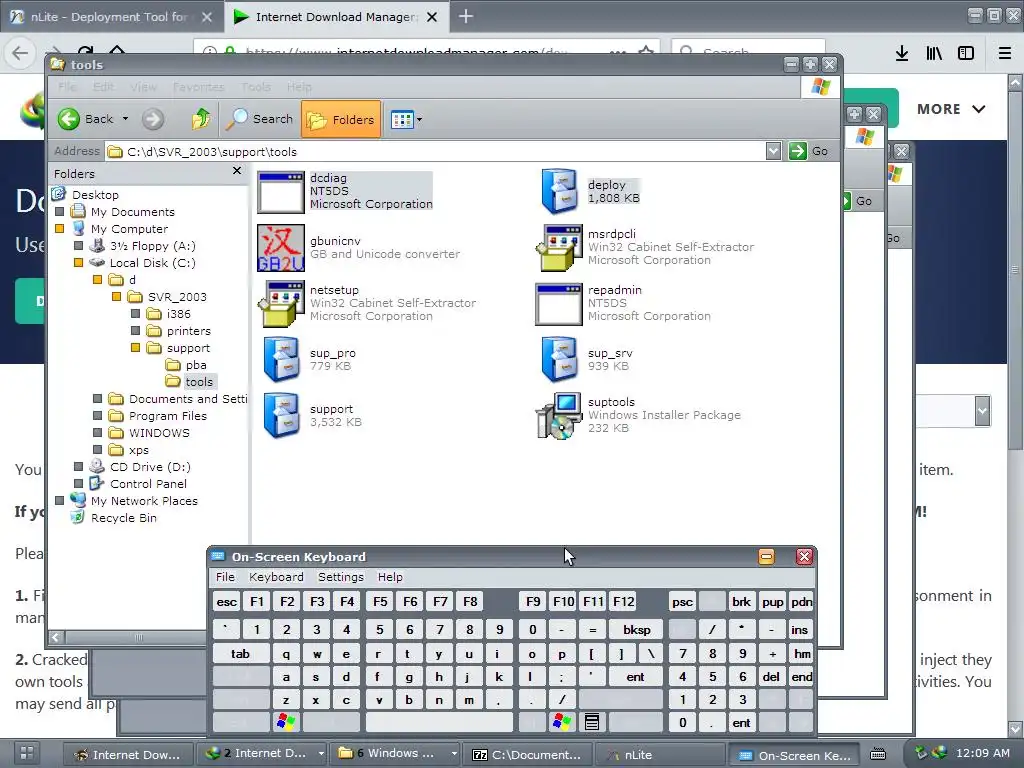Select Control Panel in tree
The height and width of the screenshot is (768, 1024).
[148, 484]
